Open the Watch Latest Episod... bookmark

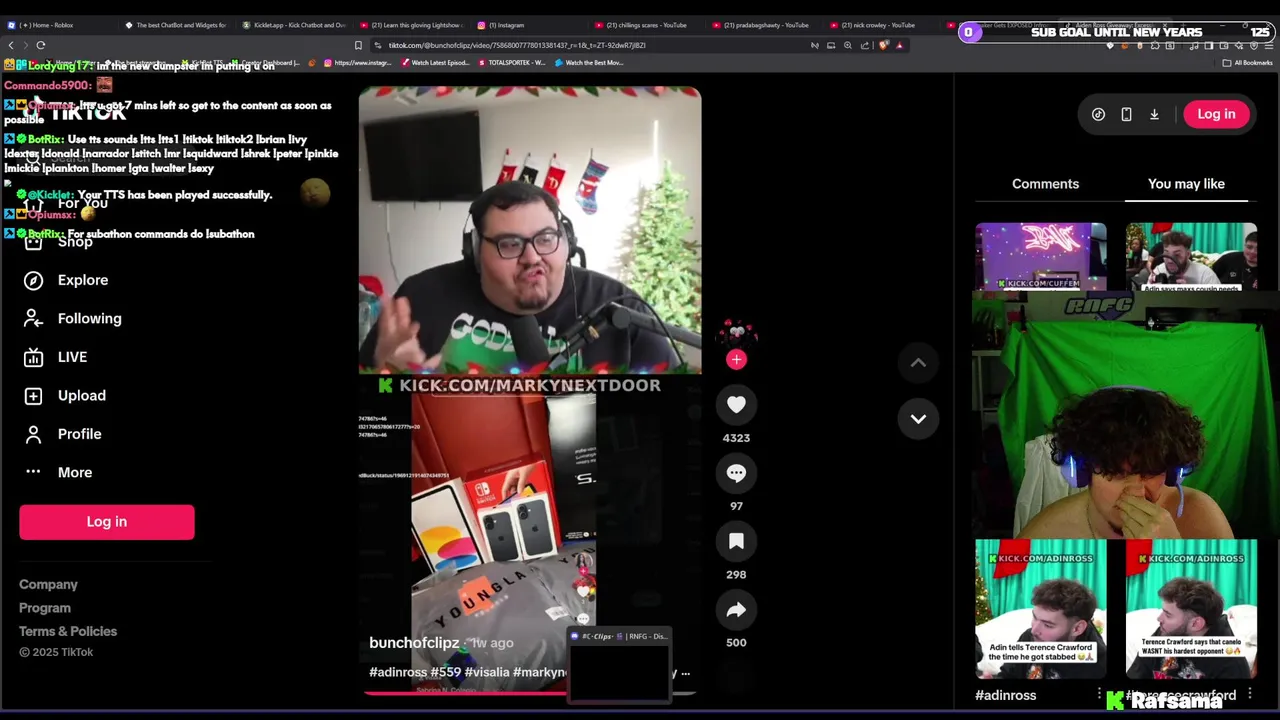[434, 63]
